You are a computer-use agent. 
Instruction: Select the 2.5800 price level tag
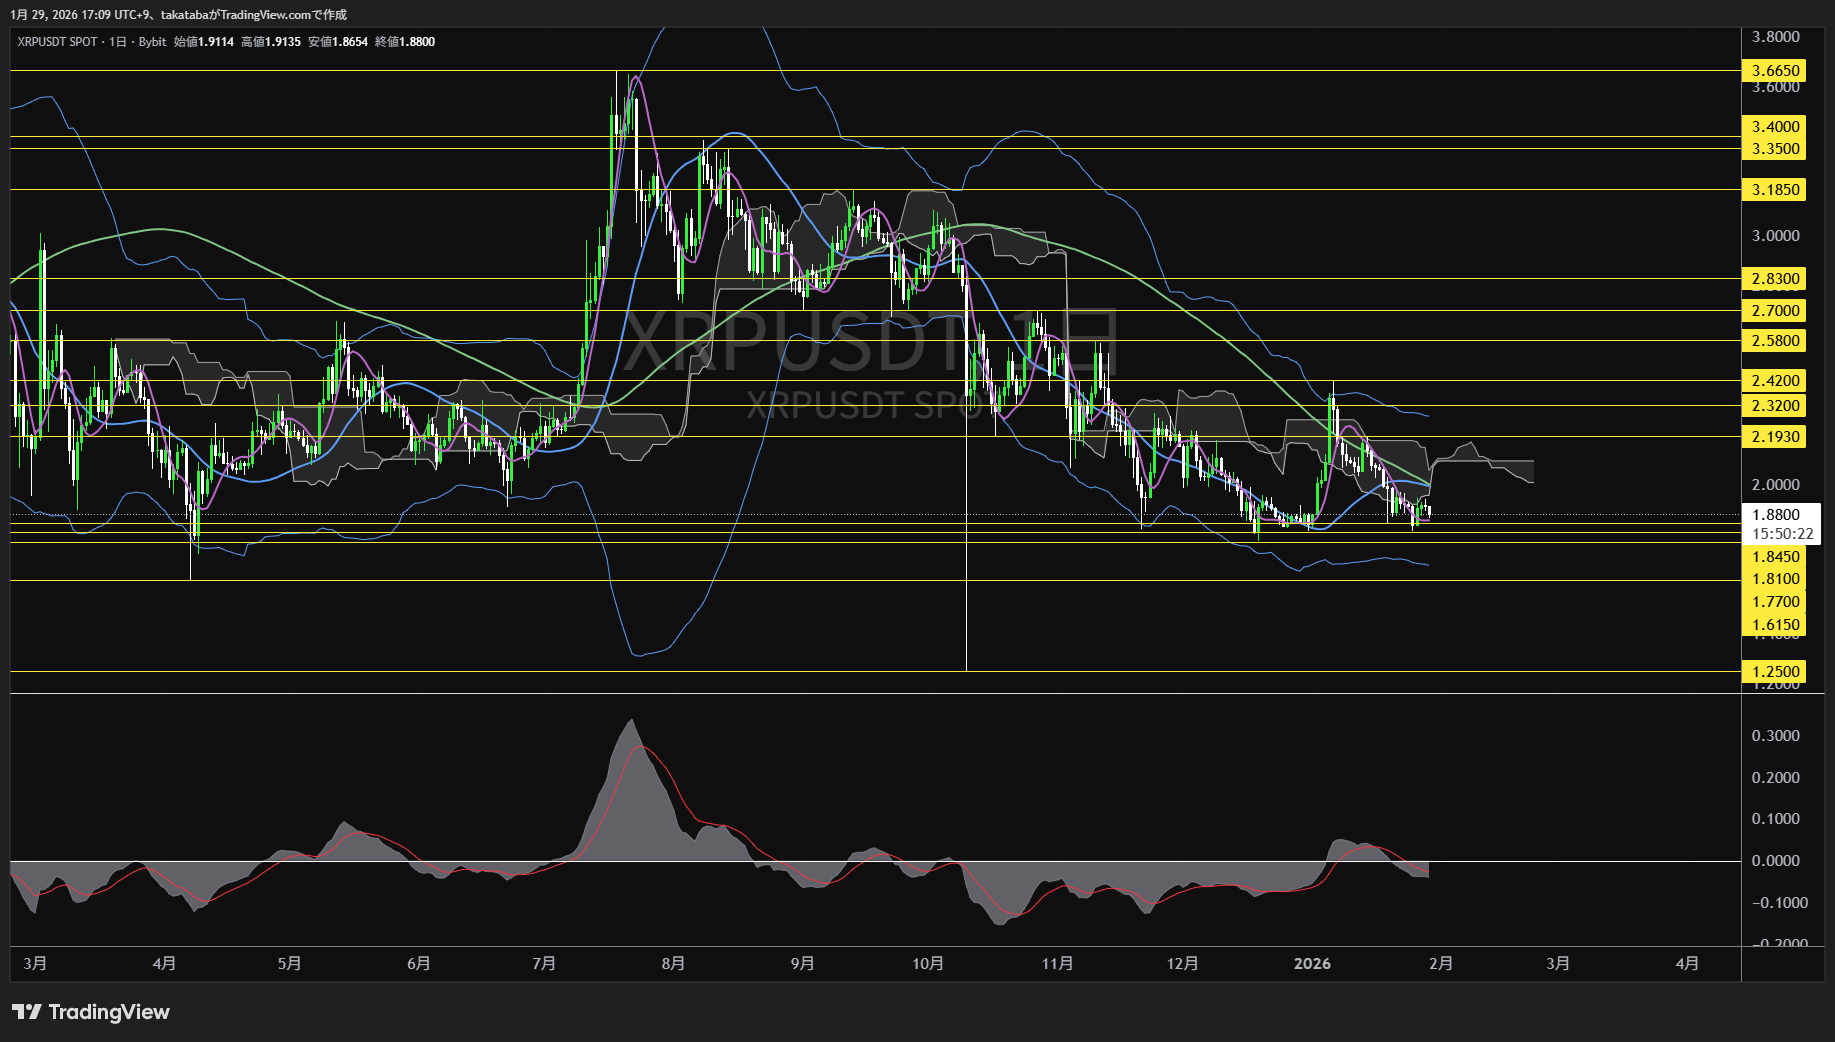click(1775, 341)
